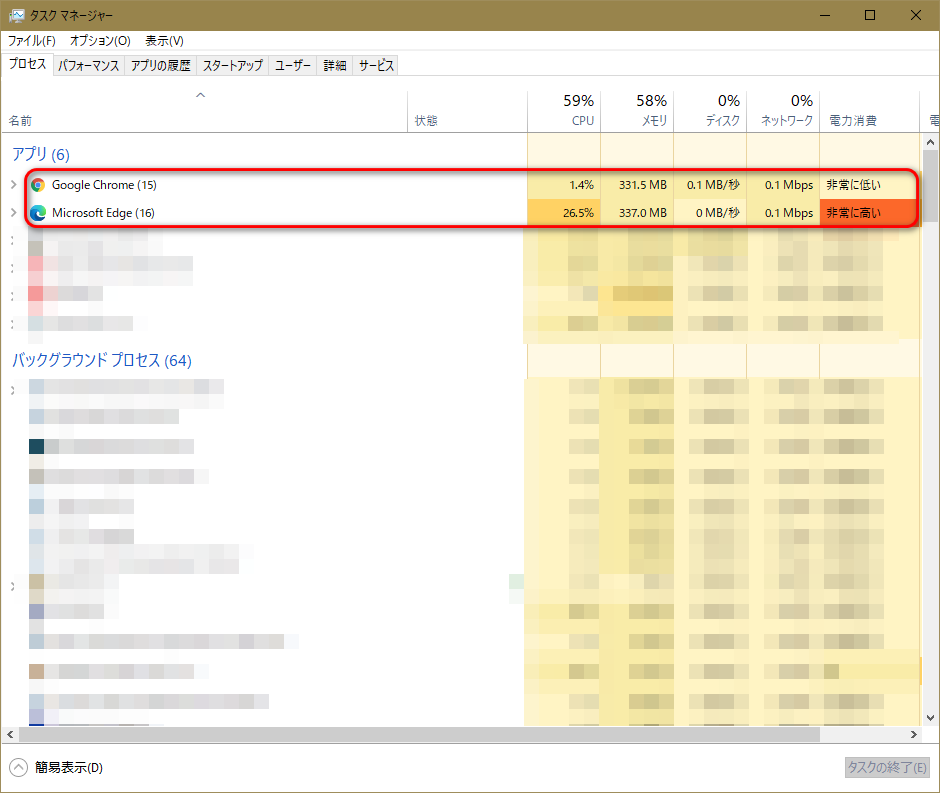Click the Task Manager title bar icon
The image size is (940, 793).
[17, 15]
